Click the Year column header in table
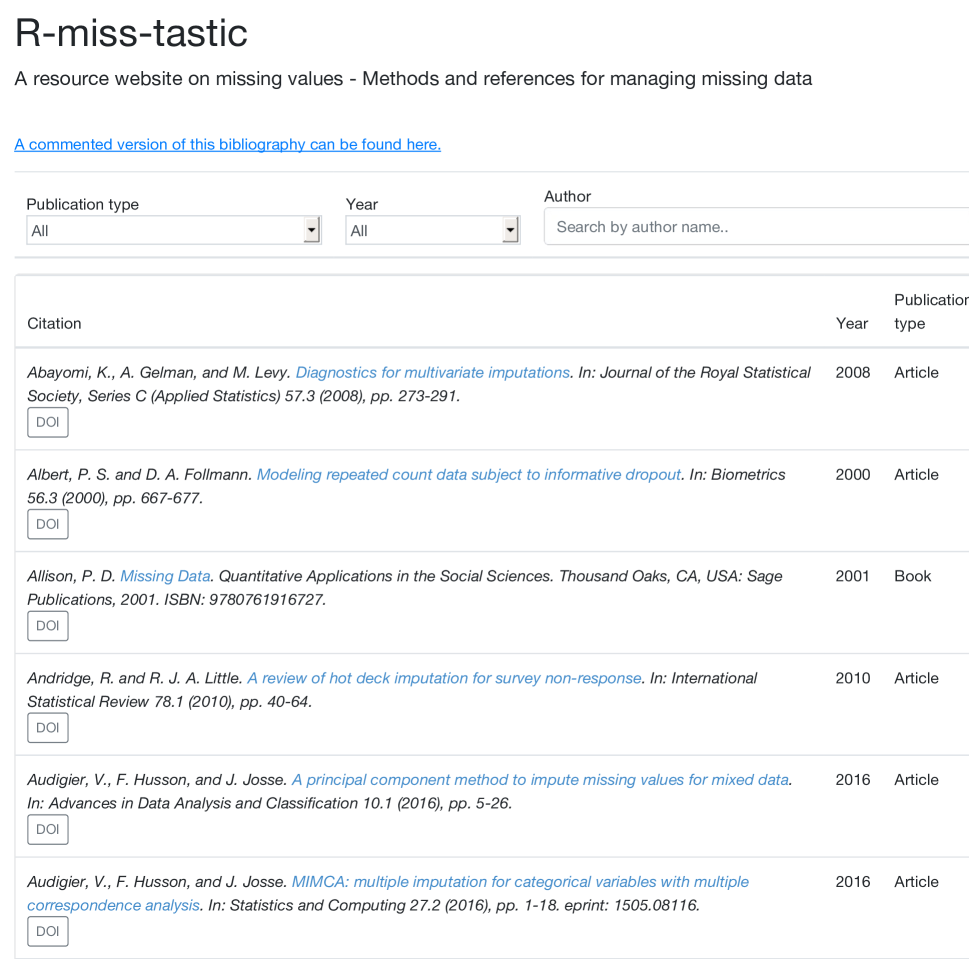This screenshot has height=959, width=969. coord(852,323)
